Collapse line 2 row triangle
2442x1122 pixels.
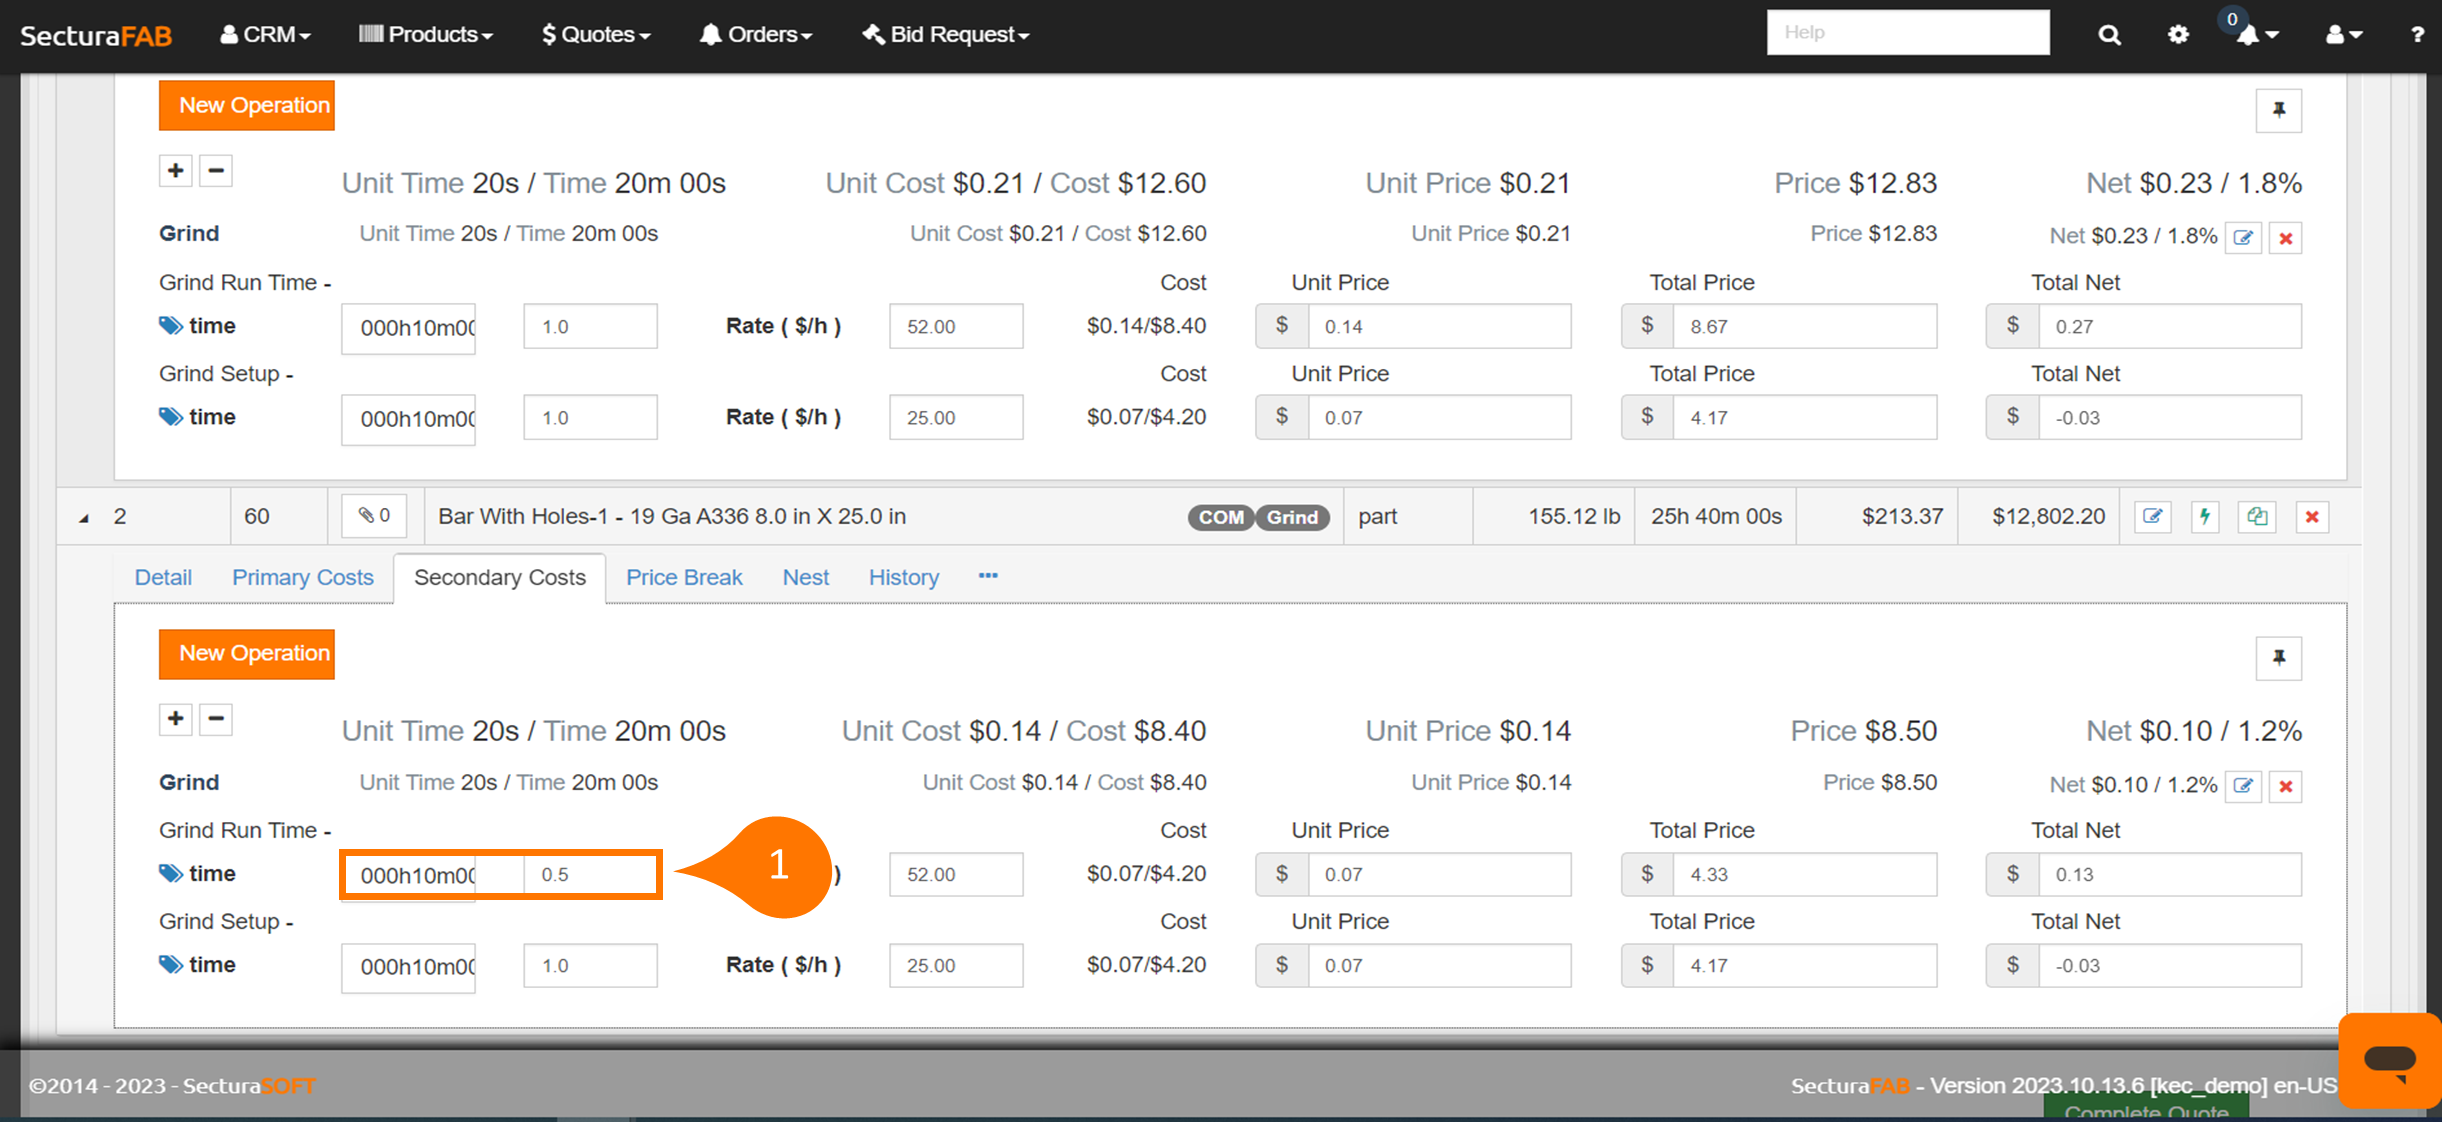(x=85, y=518)
